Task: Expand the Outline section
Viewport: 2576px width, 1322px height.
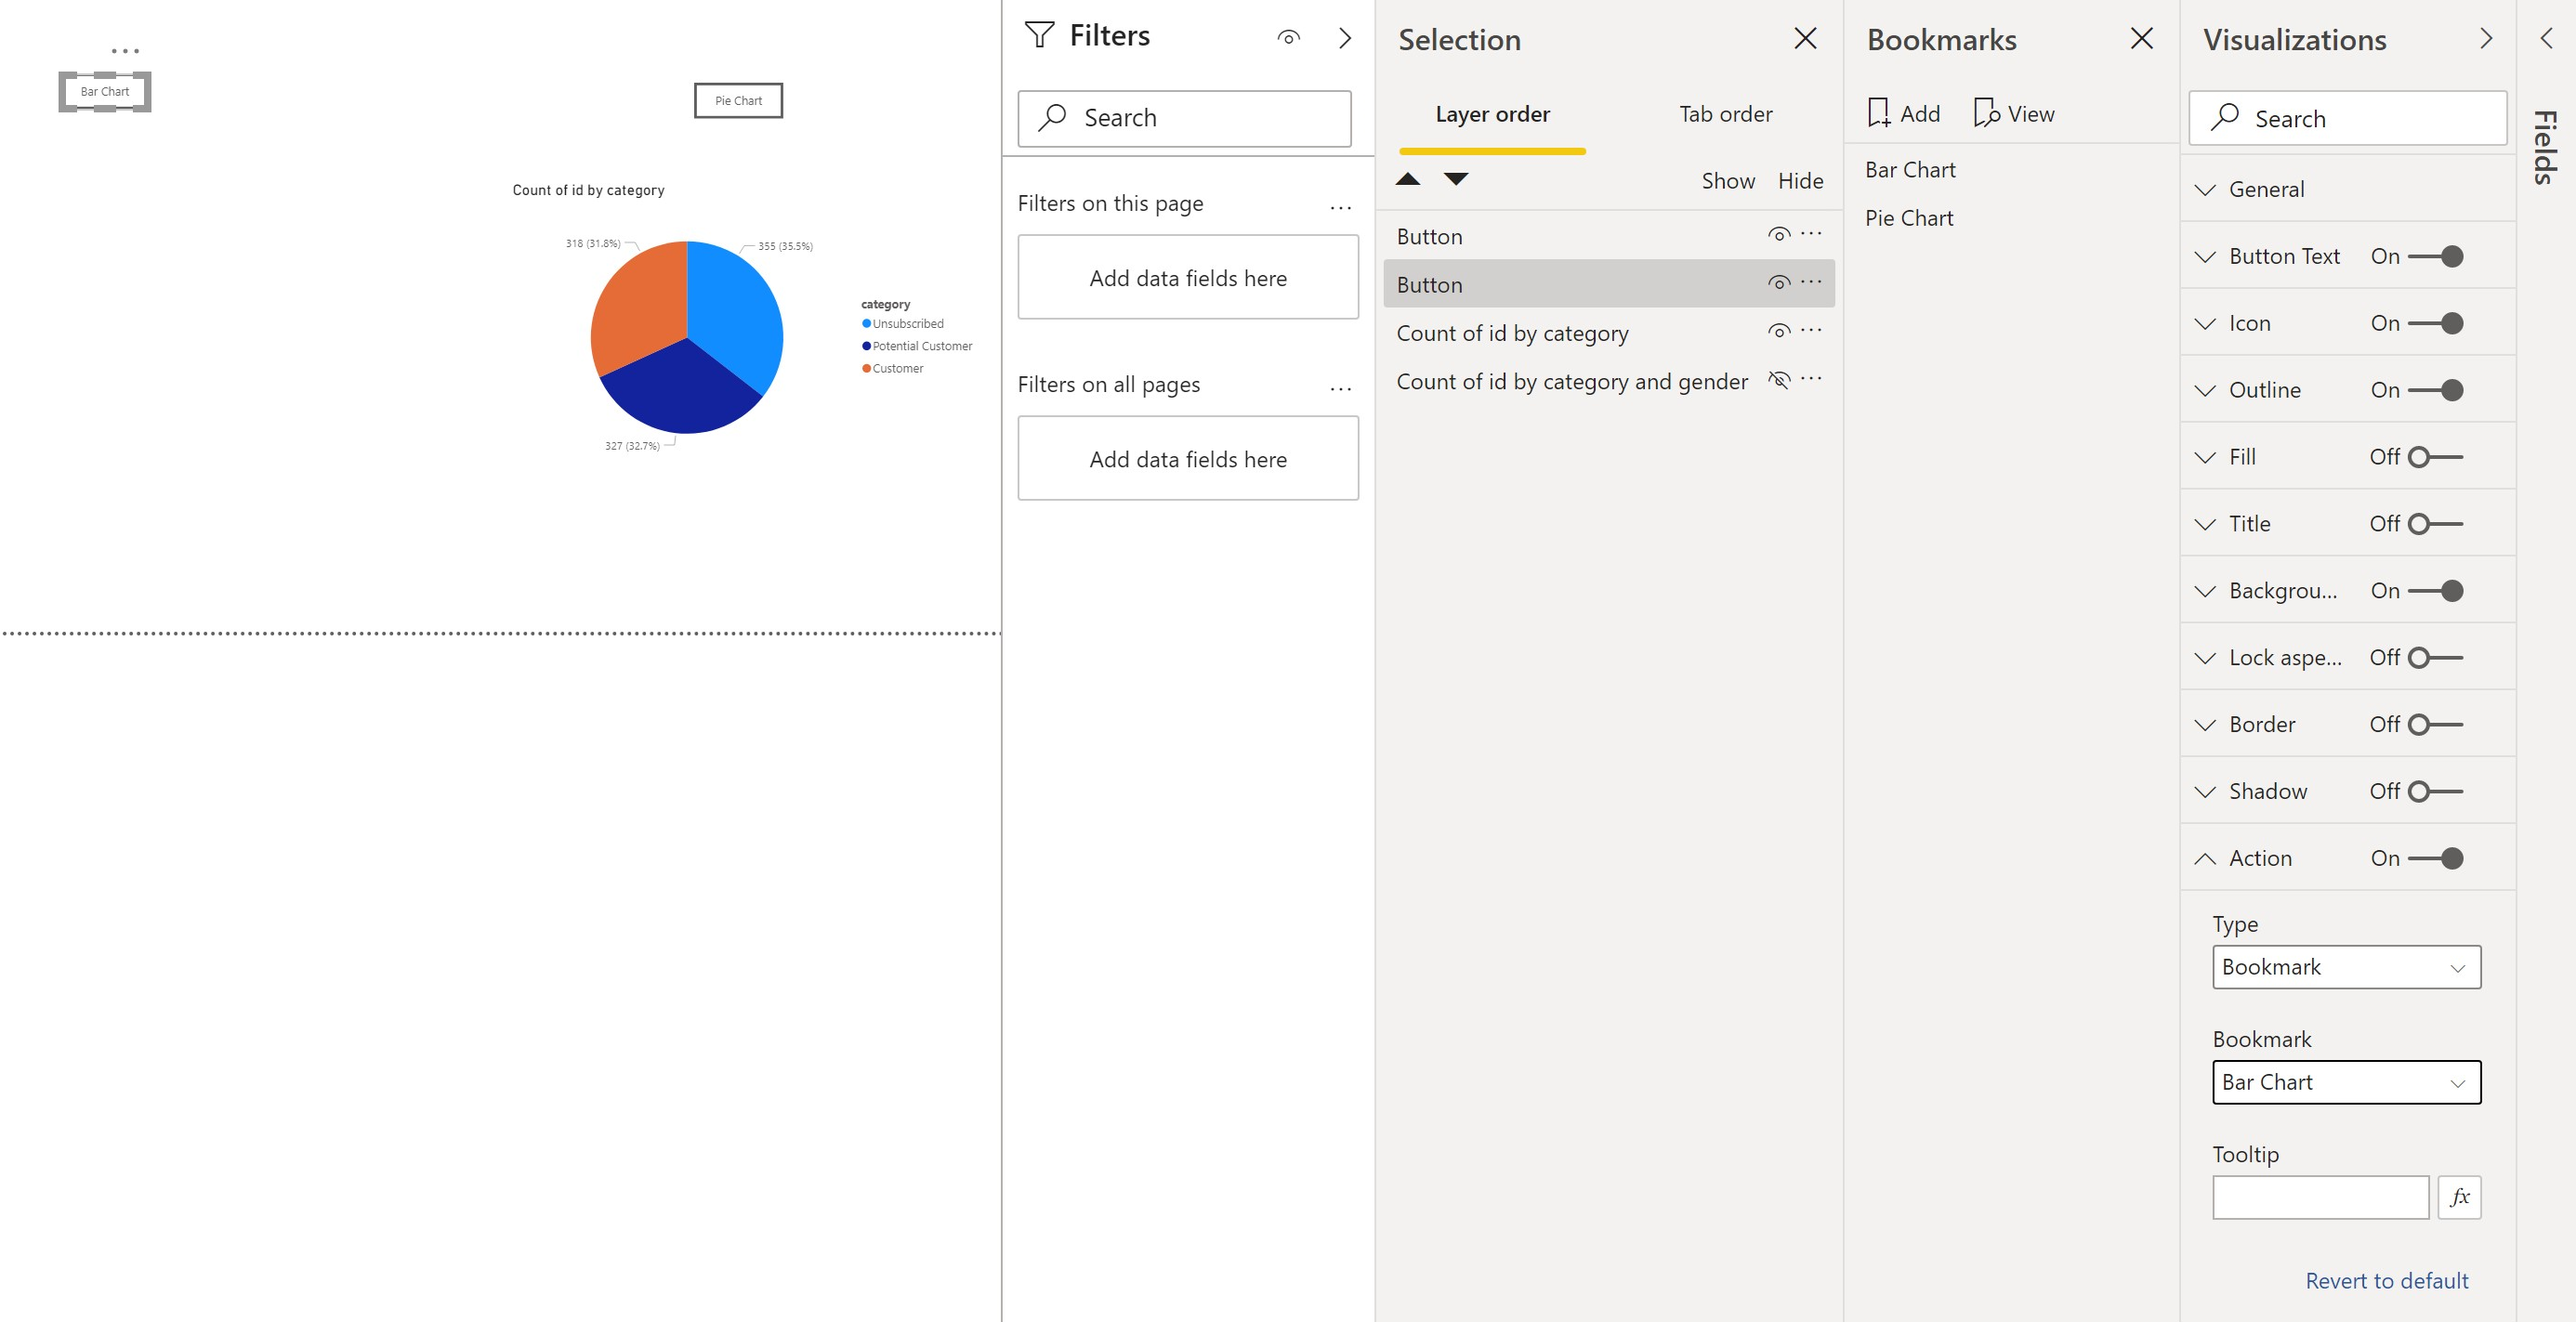Action: [x=2205, y=391]
